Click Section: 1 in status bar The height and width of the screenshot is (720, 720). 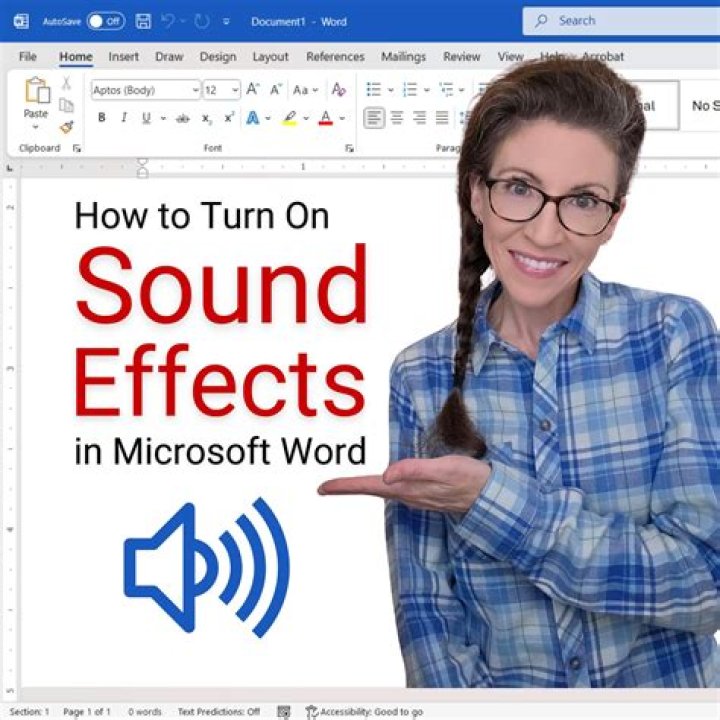coord(29,712)
